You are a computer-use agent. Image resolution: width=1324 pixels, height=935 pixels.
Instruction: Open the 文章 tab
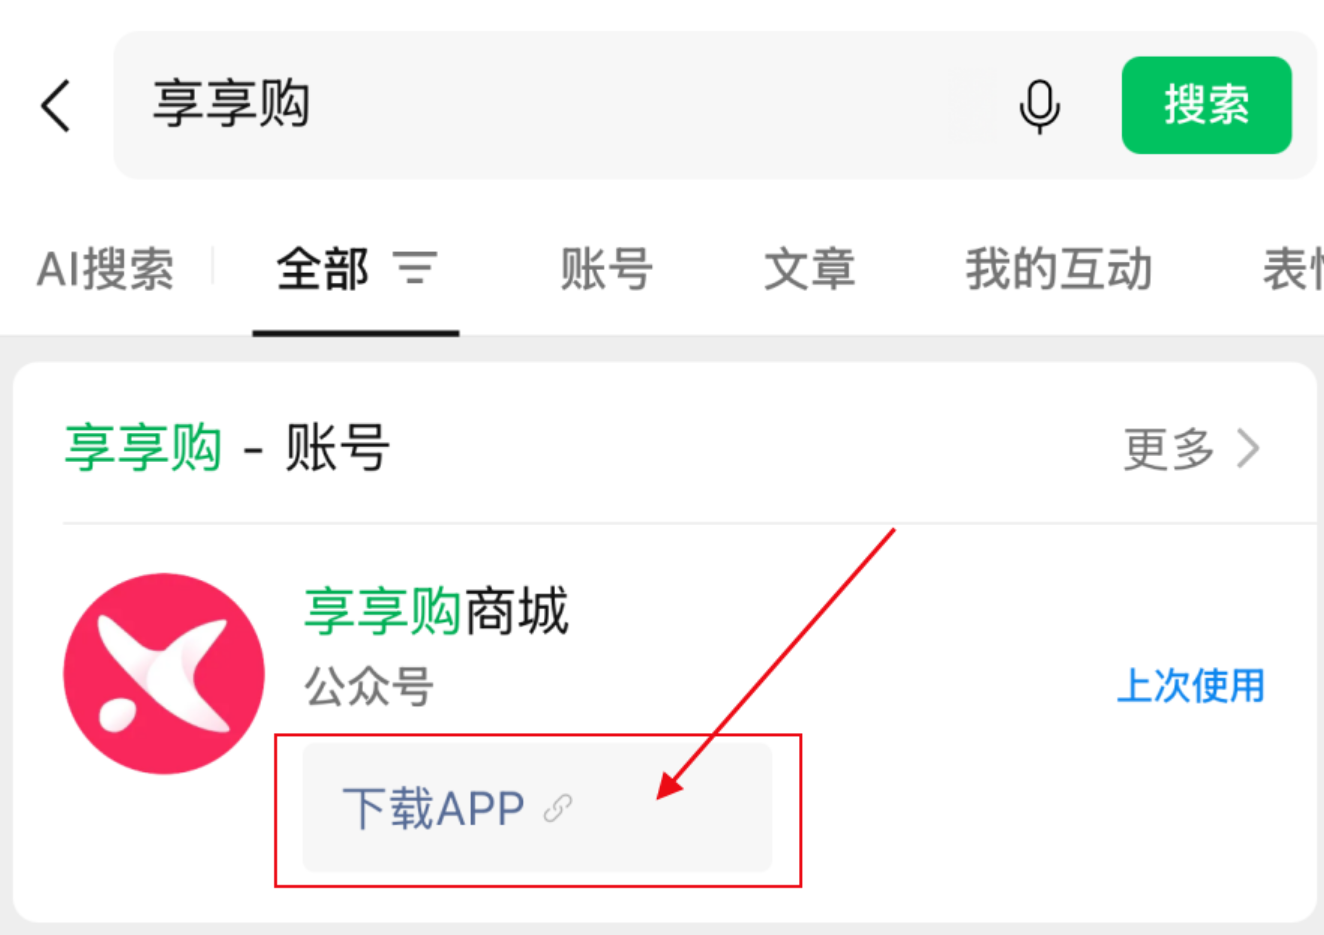pos(810,269)
